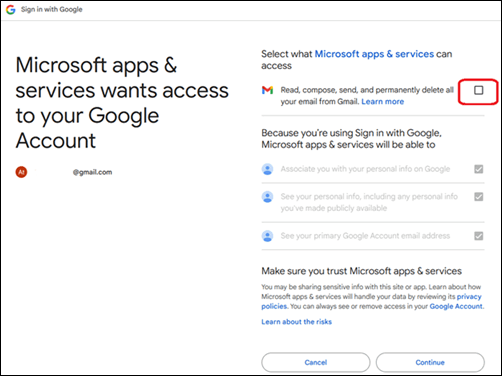Open Learn about the risks link

point(296,322)
